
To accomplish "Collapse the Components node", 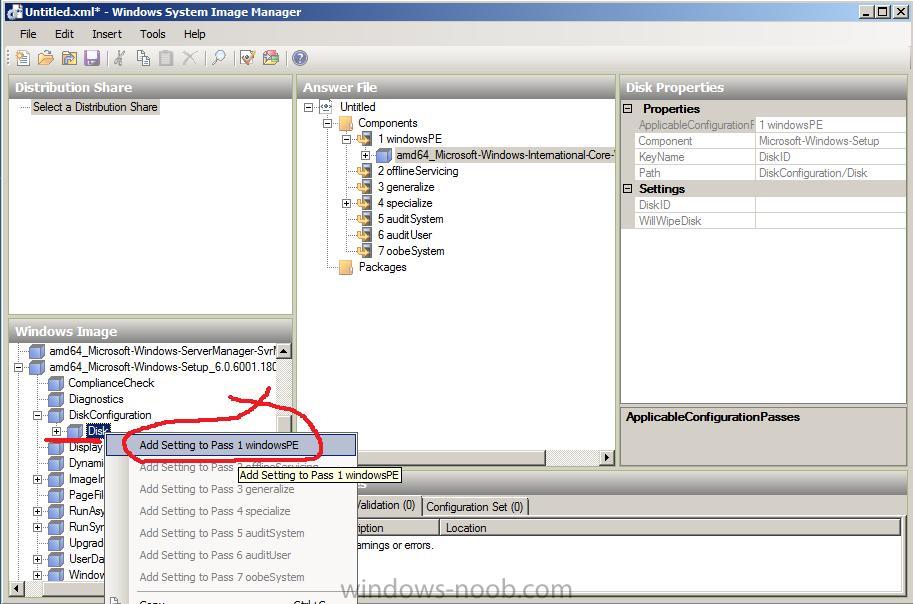I will coord(327,123).
